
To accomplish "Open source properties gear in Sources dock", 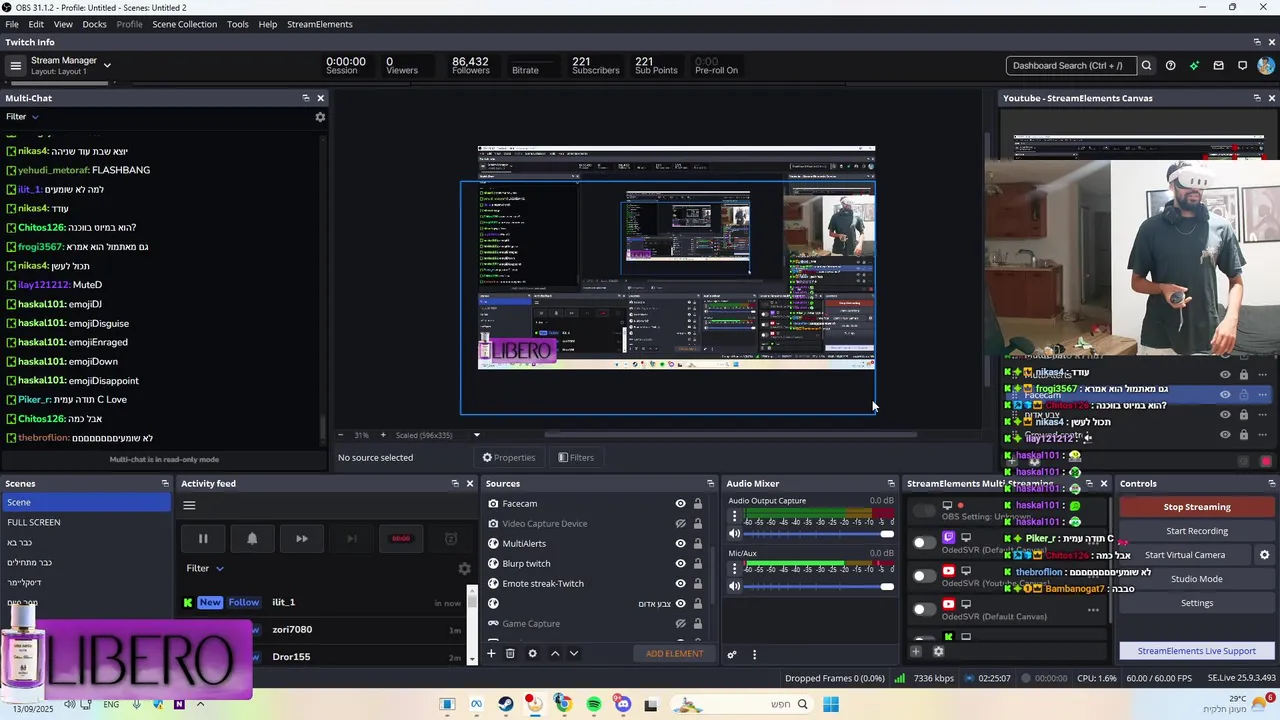I will tap(532, 654).
